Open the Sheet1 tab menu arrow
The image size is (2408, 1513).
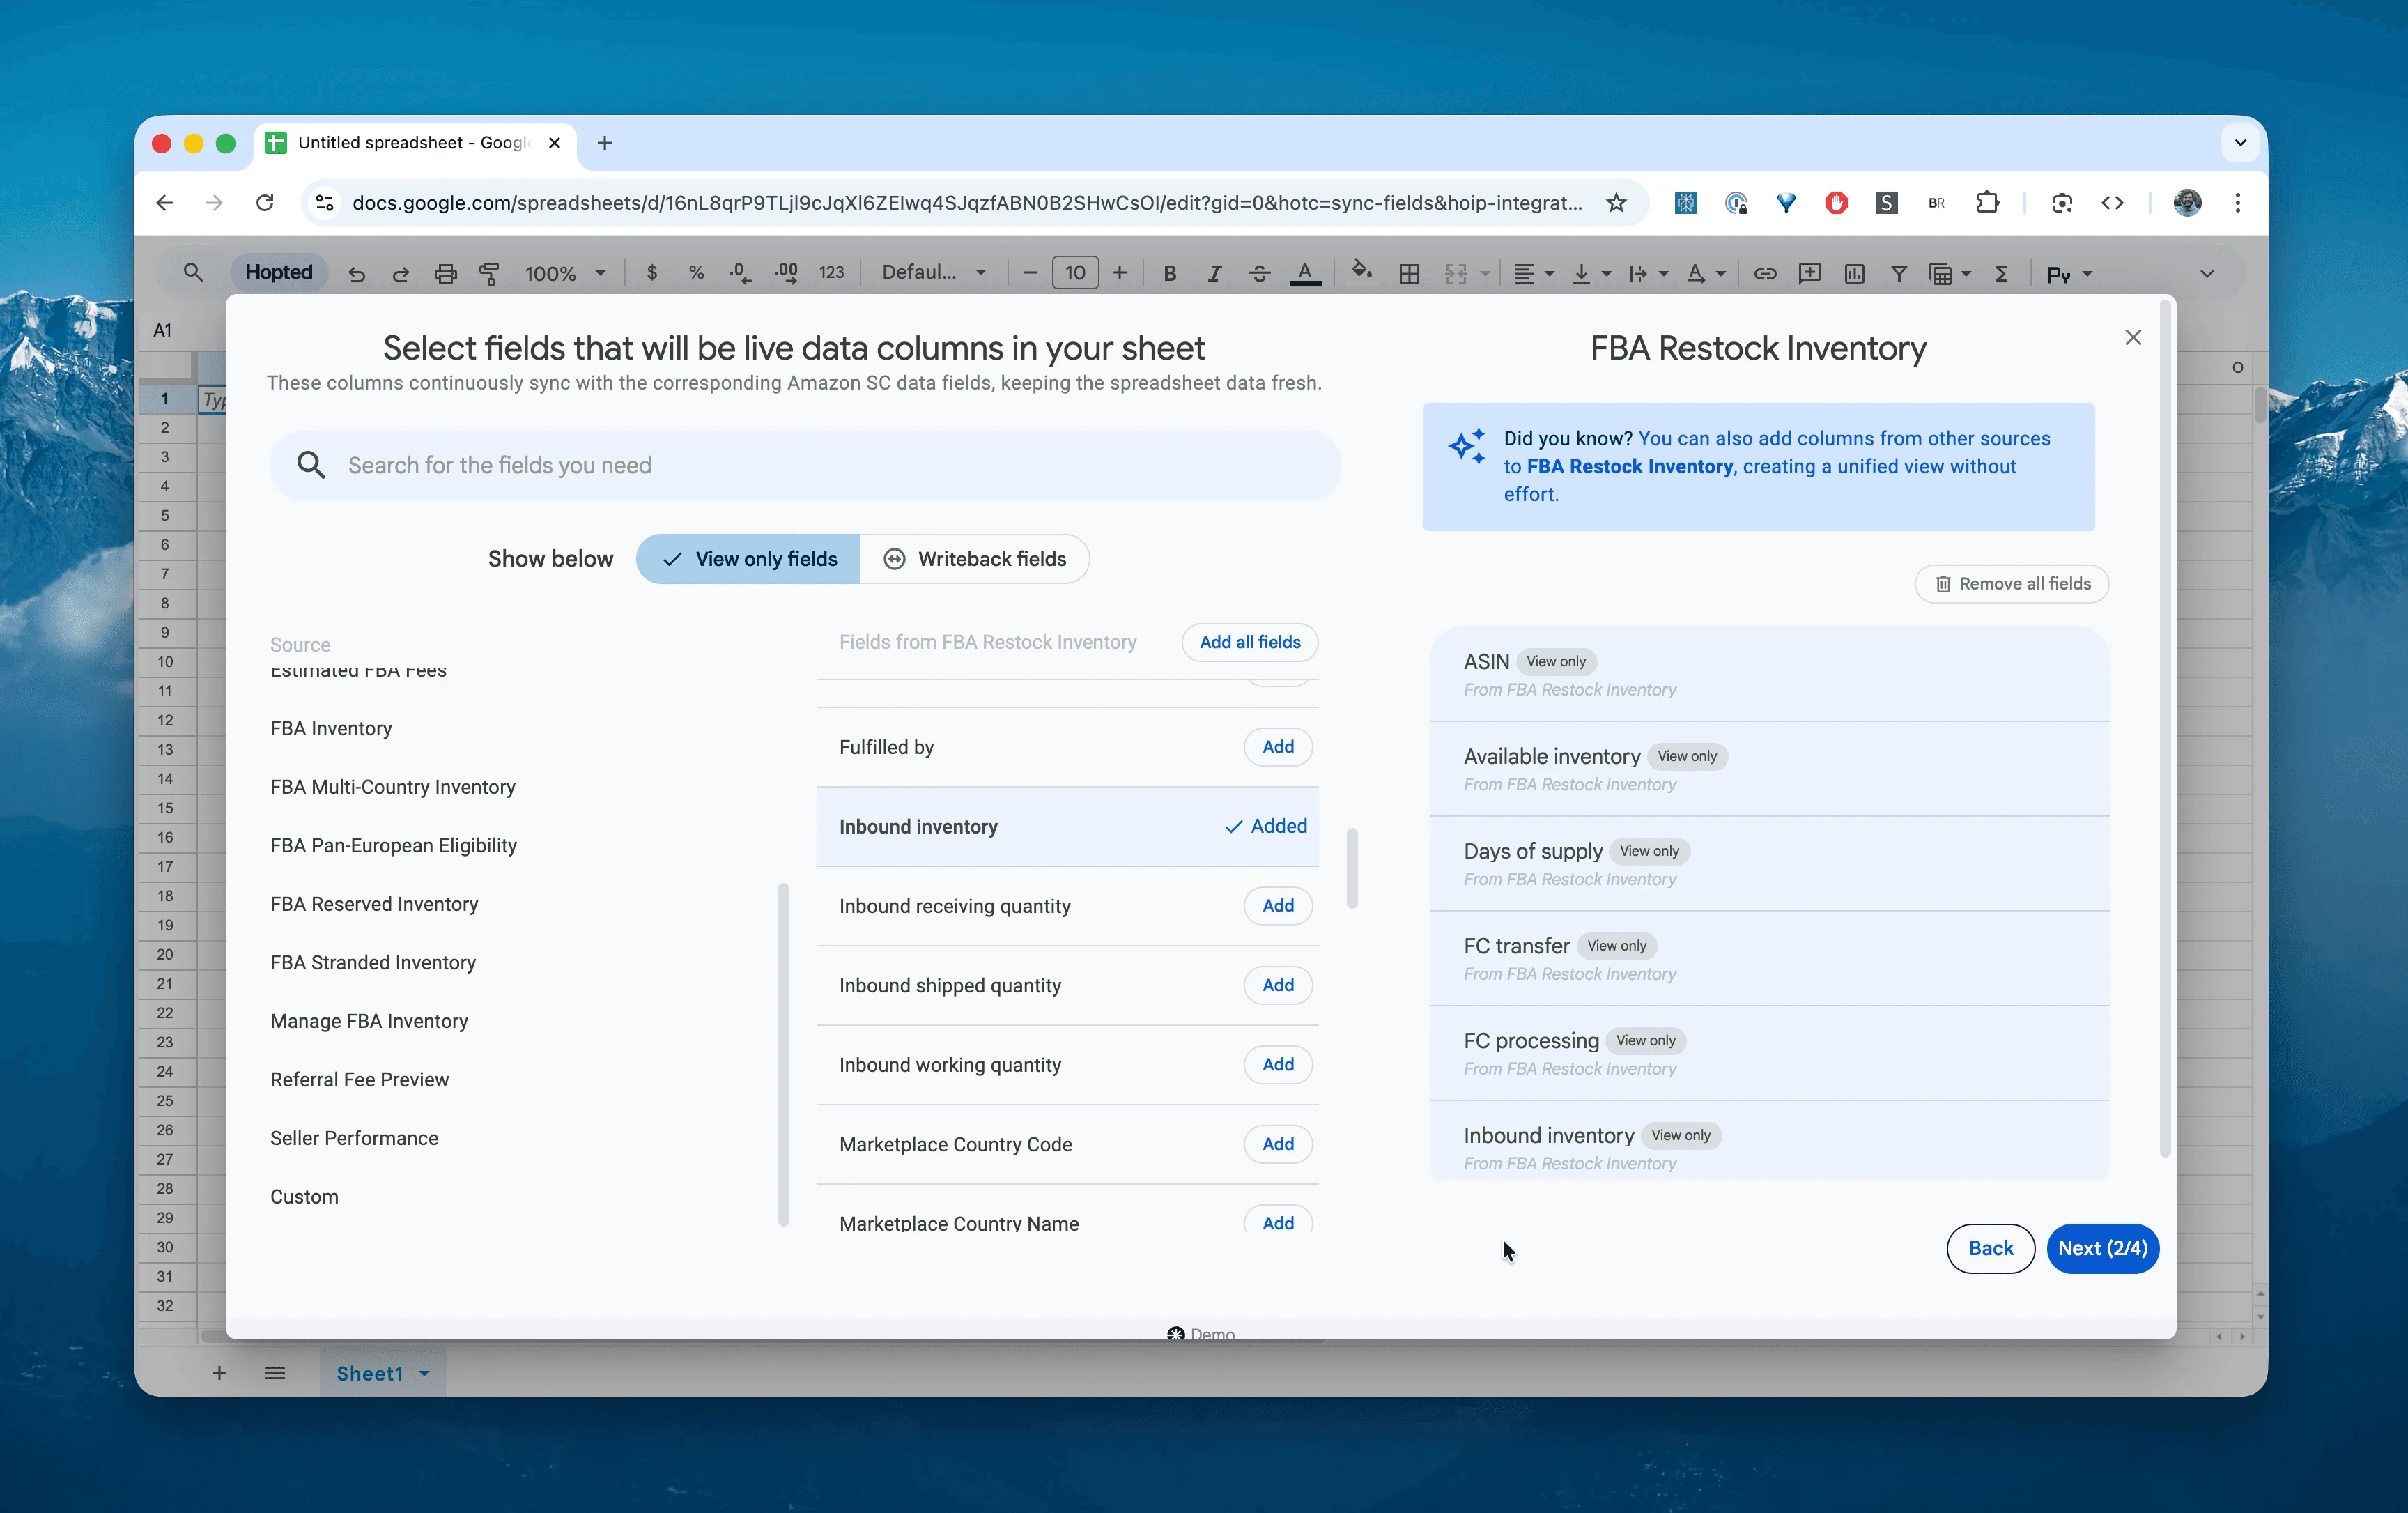[x=424, y=1373]
